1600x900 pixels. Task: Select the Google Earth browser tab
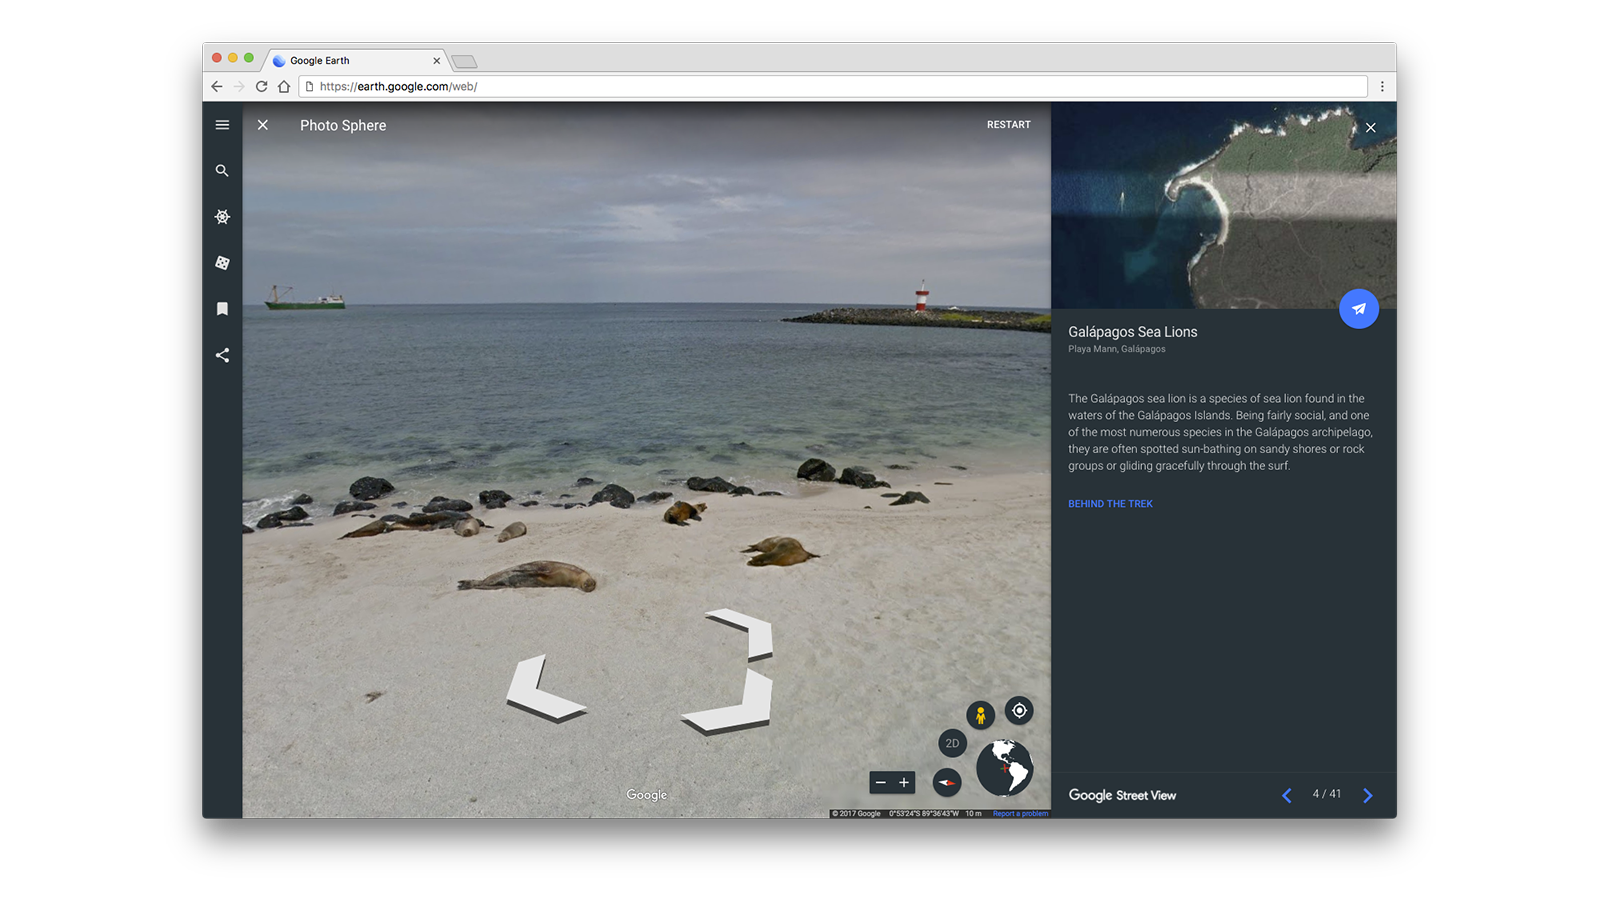pyautogui.click(x=356, y=61)
